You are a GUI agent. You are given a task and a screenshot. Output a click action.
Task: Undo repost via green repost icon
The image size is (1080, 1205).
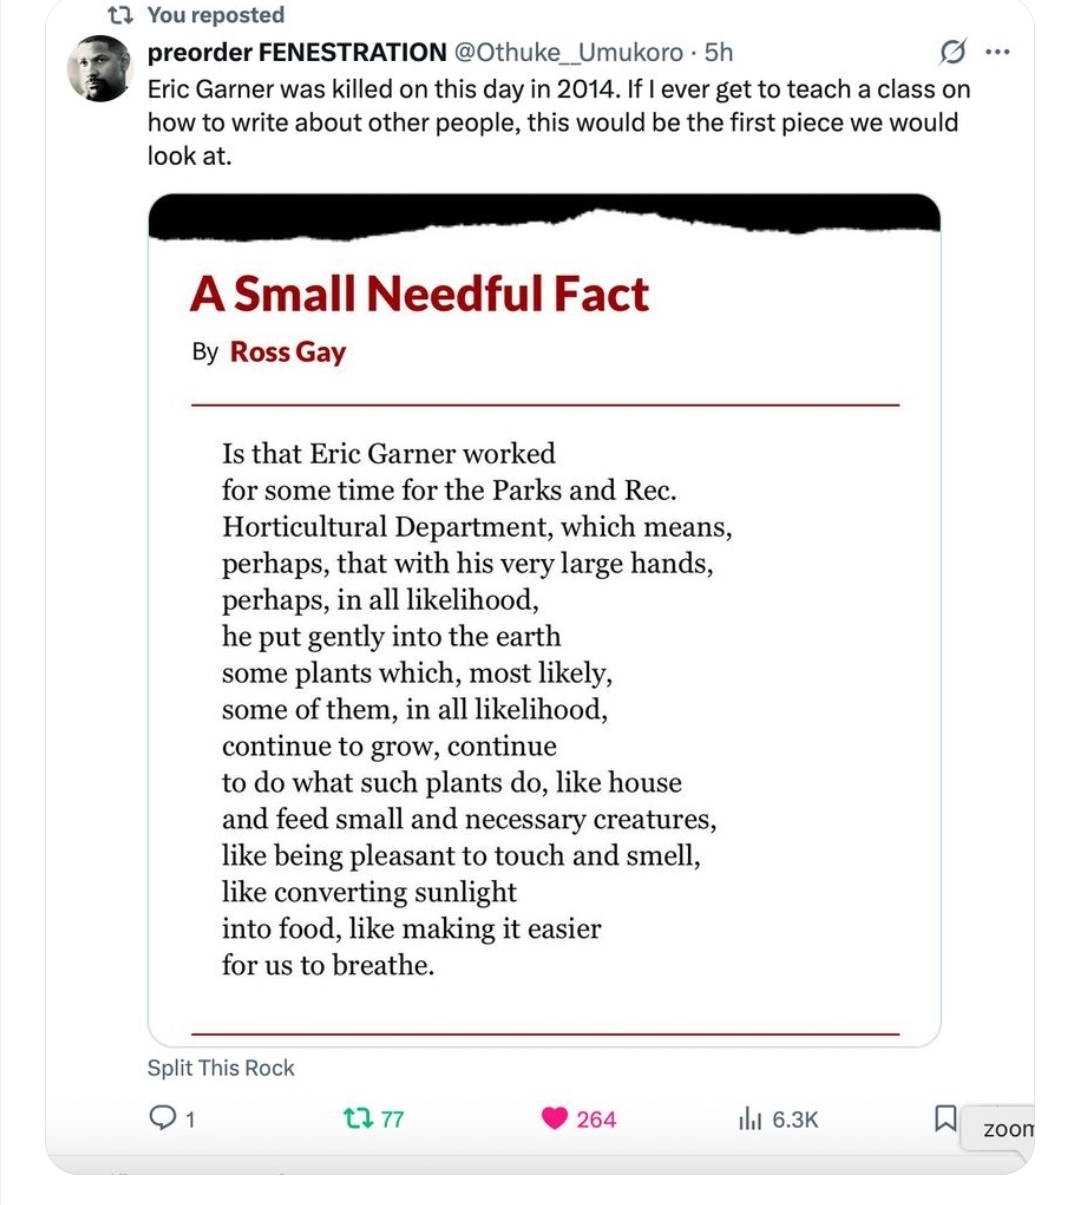pos(358,1118)
